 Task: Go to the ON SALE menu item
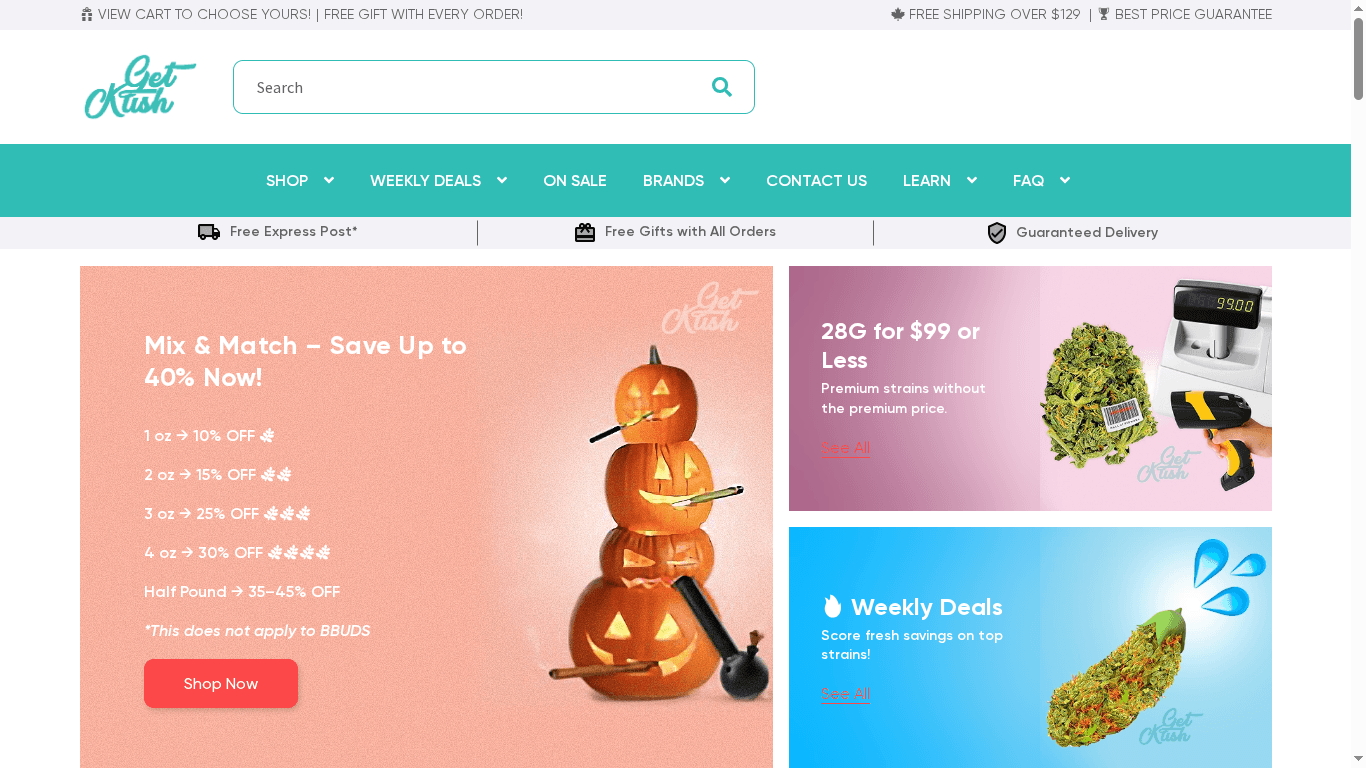(x=575, y=181)
